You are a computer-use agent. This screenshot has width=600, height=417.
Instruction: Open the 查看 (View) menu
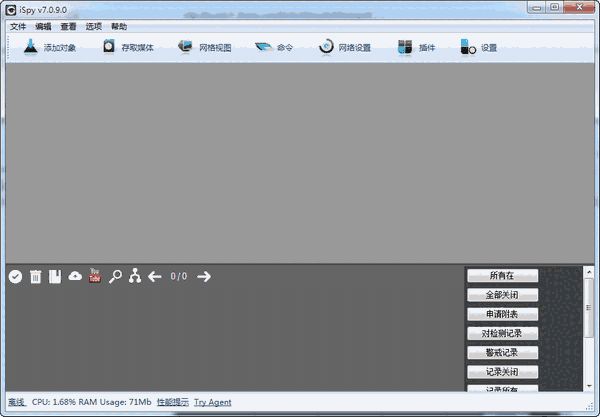tap(68, 26)
